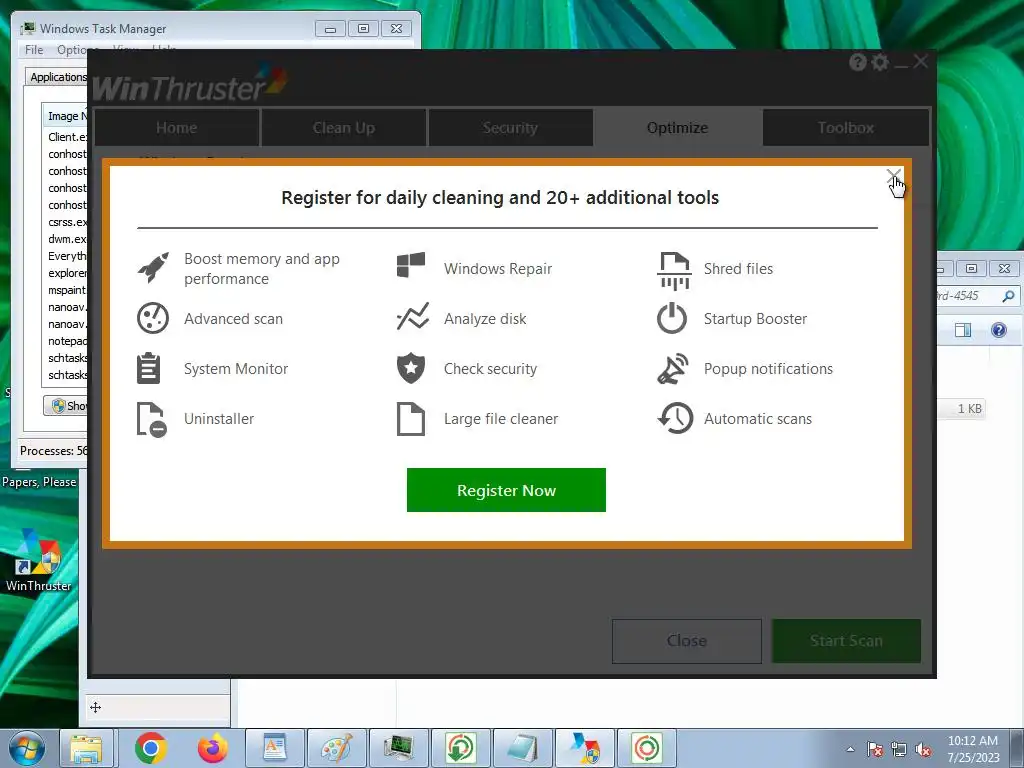Click the 'Automatic scans' label
Screen dimensions: 1024x768
click(758, 419)
